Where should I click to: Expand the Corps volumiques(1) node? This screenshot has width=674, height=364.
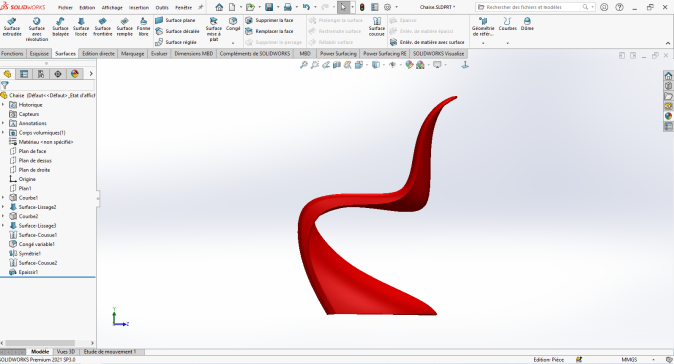3,133
